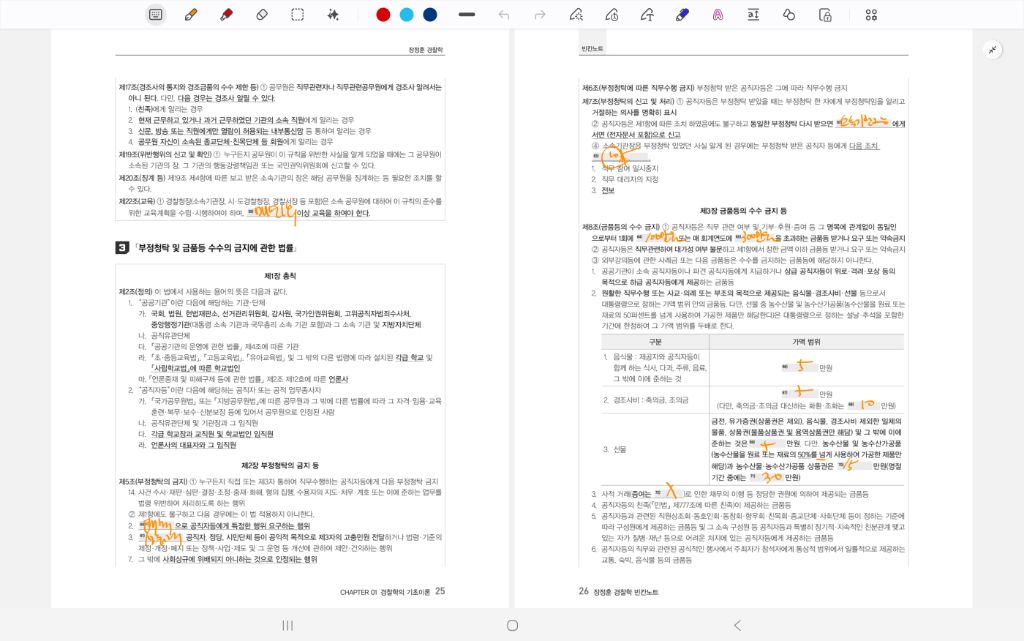The height and width of the screenshot is (641, 1024).
Task: Open pen stroke thickness setting
Action: tap(466, 15)
